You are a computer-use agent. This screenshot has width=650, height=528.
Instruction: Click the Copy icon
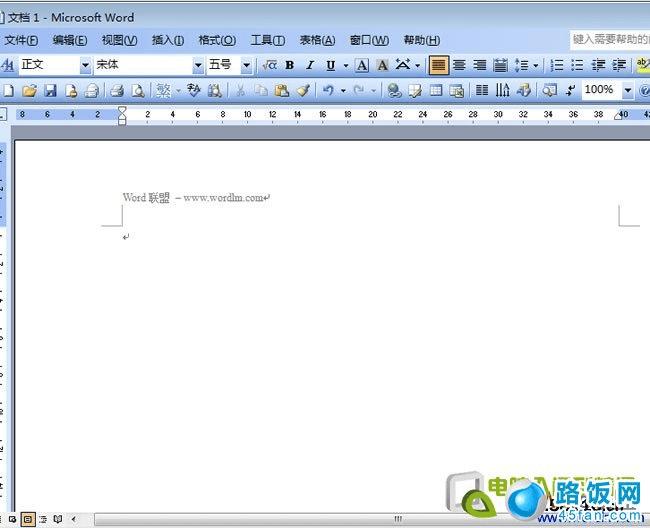pos(261,90)
